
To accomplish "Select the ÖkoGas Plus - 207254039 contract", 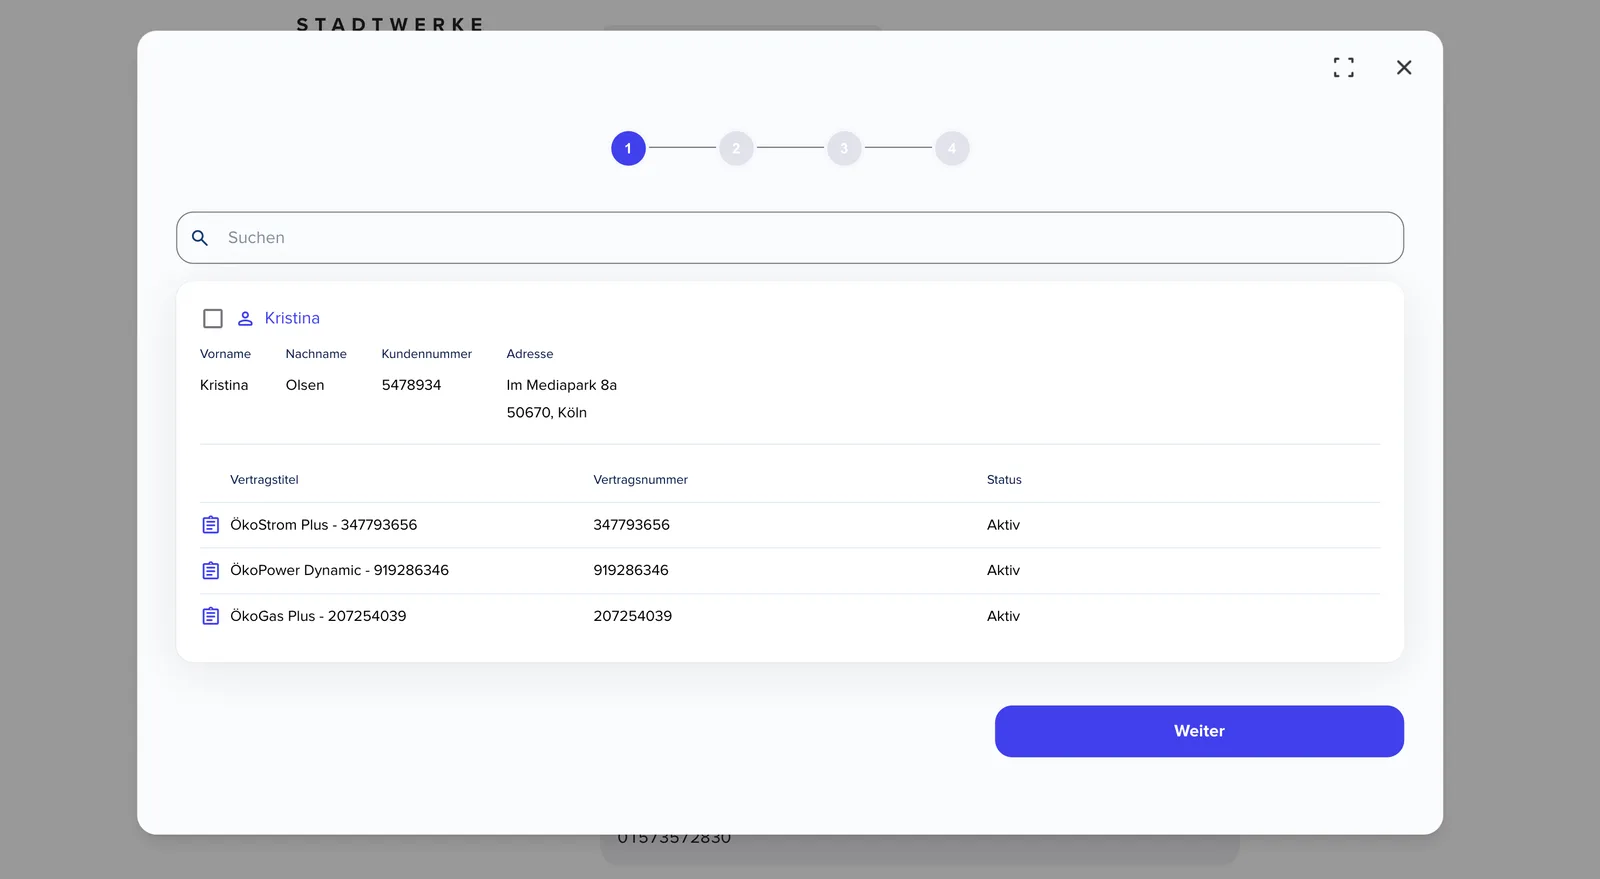I will pos(318,616).
